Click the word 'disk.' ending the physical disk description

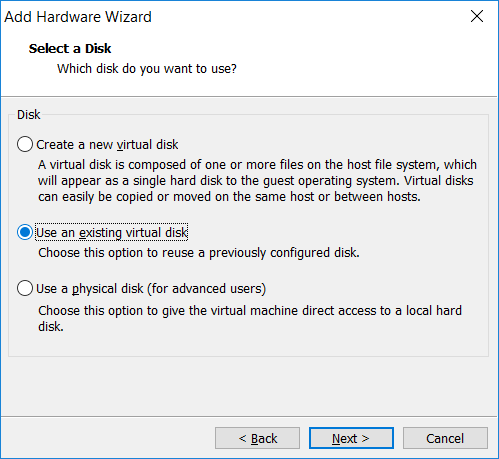click(x=51, y=327)
